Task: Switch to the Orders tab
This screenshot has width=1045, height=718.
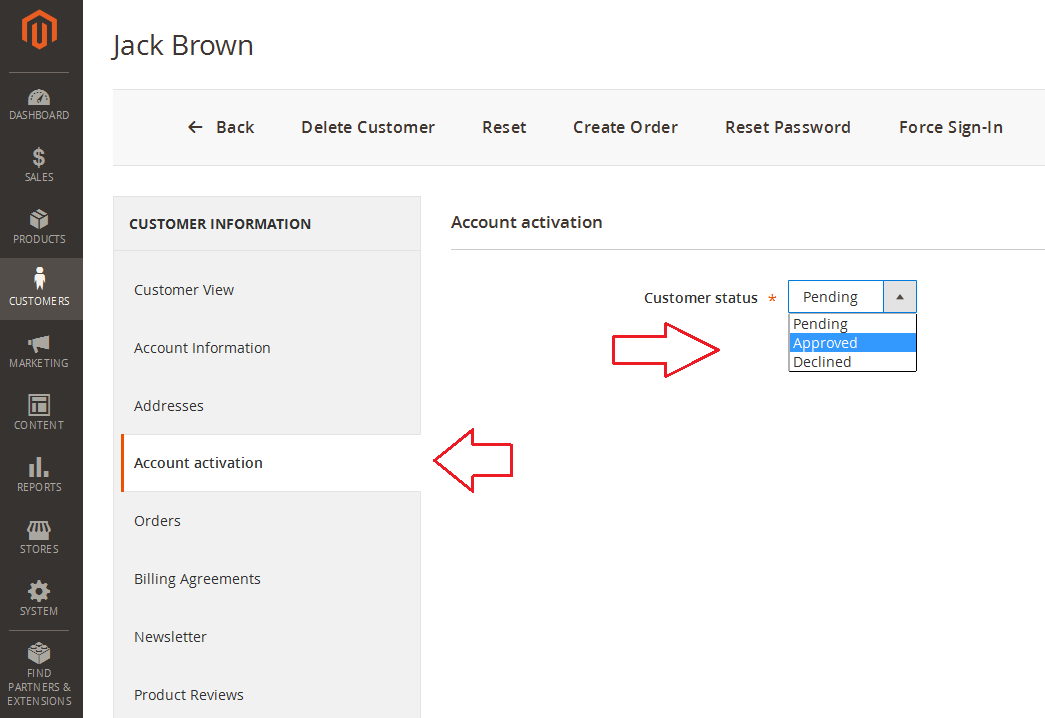Action: (x=157, y=520)
